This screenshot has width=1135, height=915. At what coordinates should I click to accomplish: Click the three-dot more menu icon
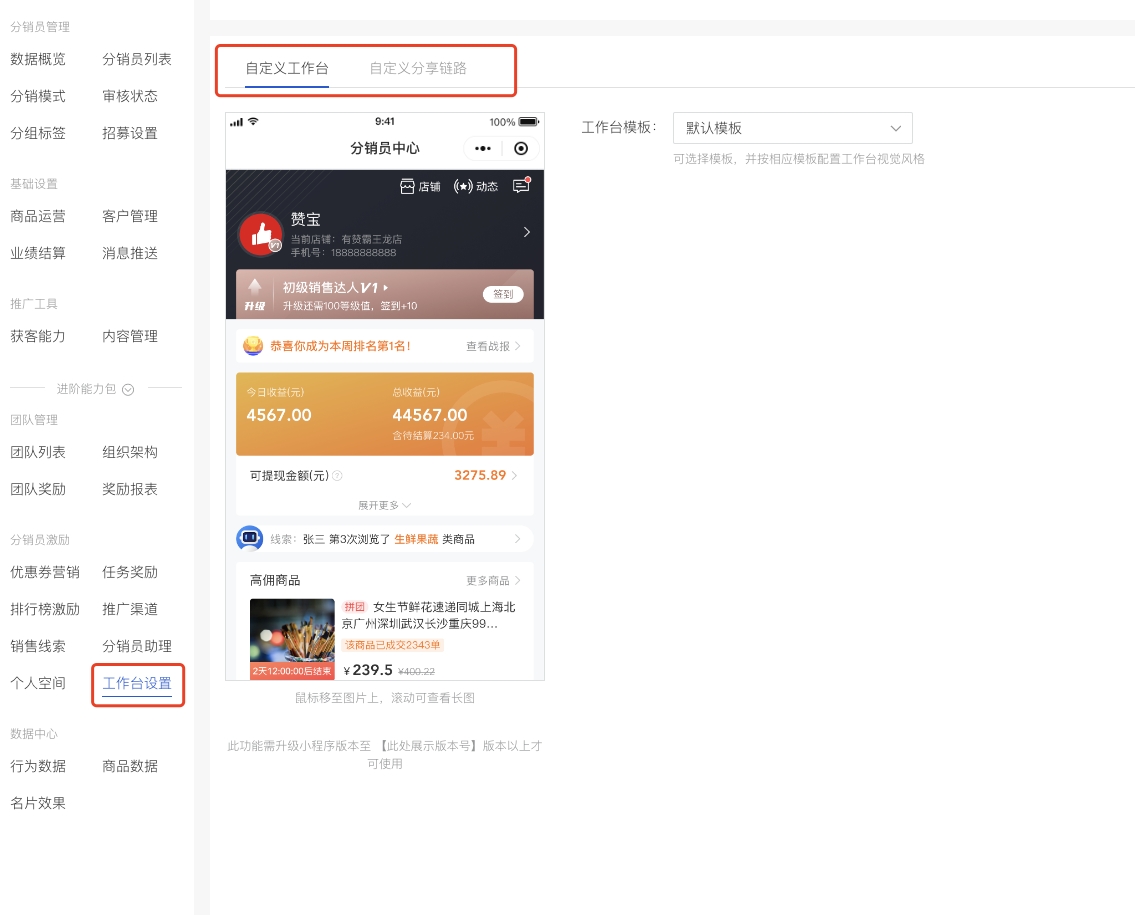[x=483, y=148]
